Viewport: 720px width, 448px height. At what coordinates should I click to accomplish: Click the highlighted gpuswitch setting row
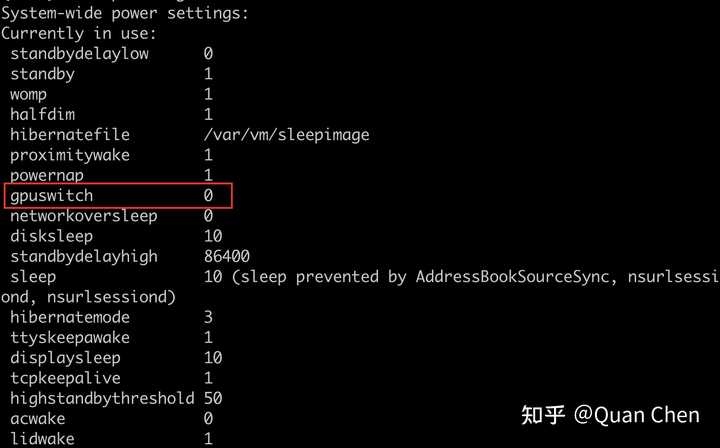(118, 196)
